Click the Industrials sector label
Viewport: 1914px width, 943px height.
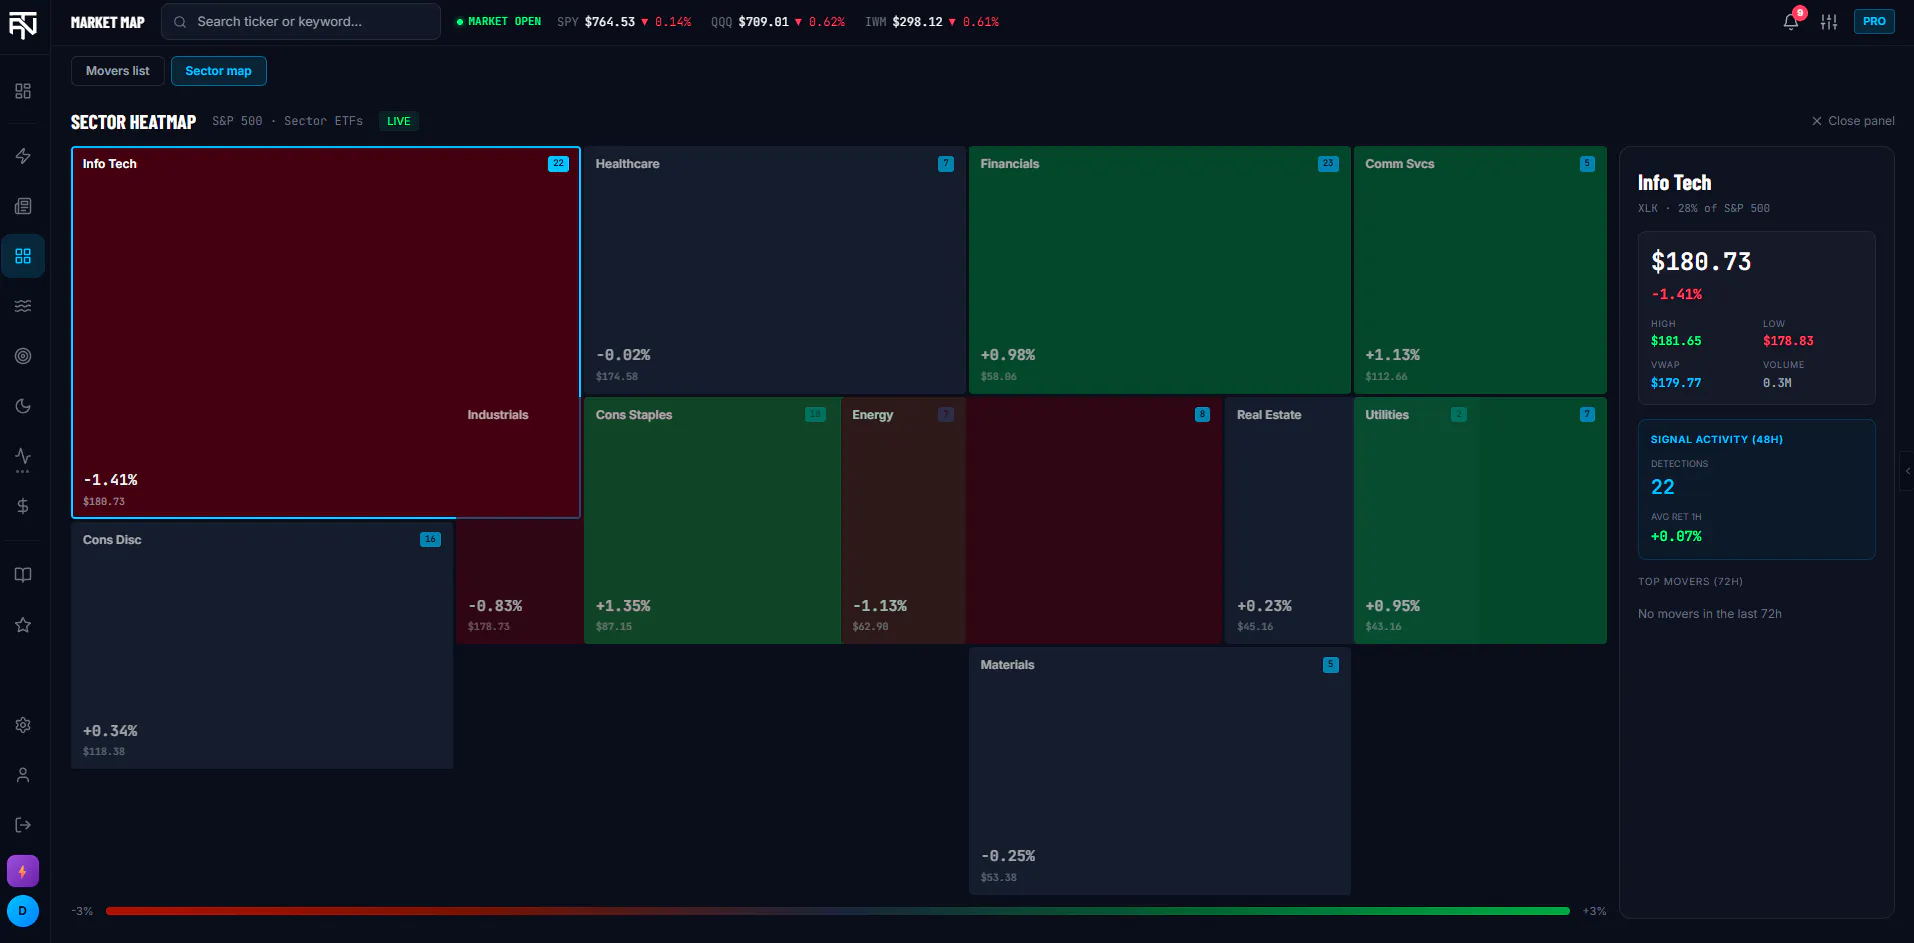[498, 415]
